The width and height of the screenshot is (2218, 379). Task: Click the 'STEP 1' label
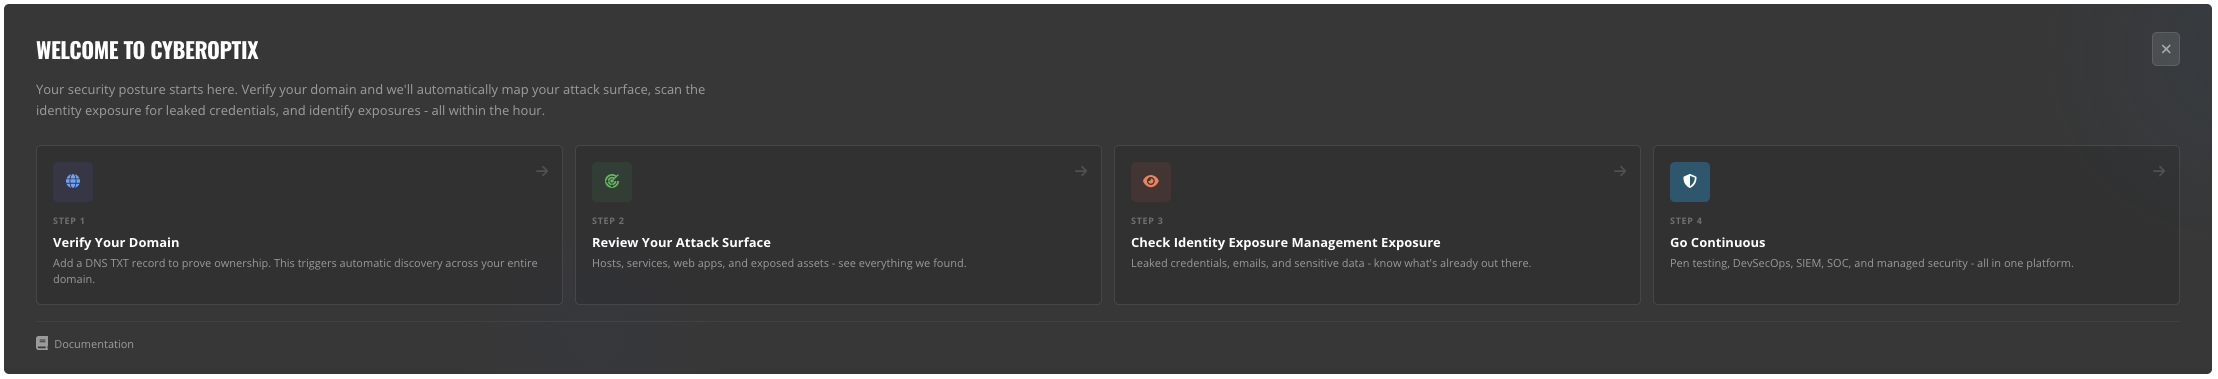click(69, 221)
